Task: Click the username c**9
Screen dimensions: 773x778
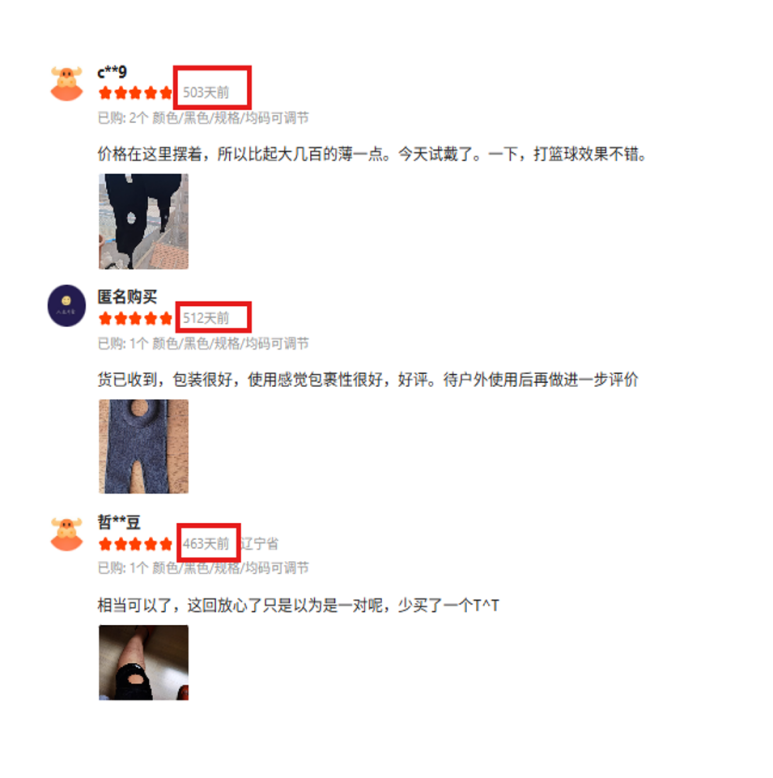Action: (x=112, y=72)
